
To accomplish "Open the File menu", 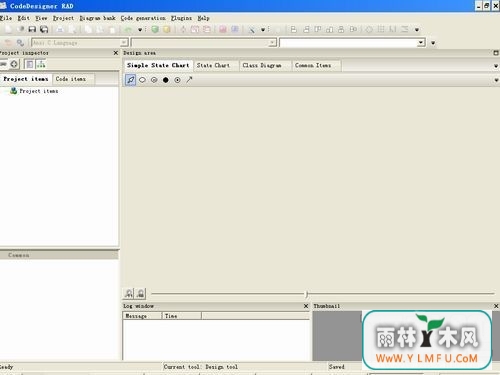I will click(x=6, y=18).
